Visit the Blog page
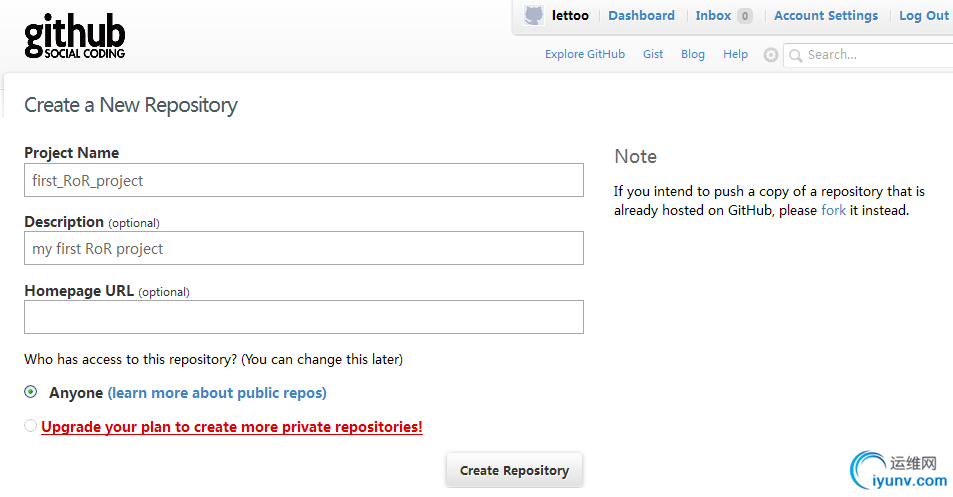This screenshot has width=953, height=497. 693,55
